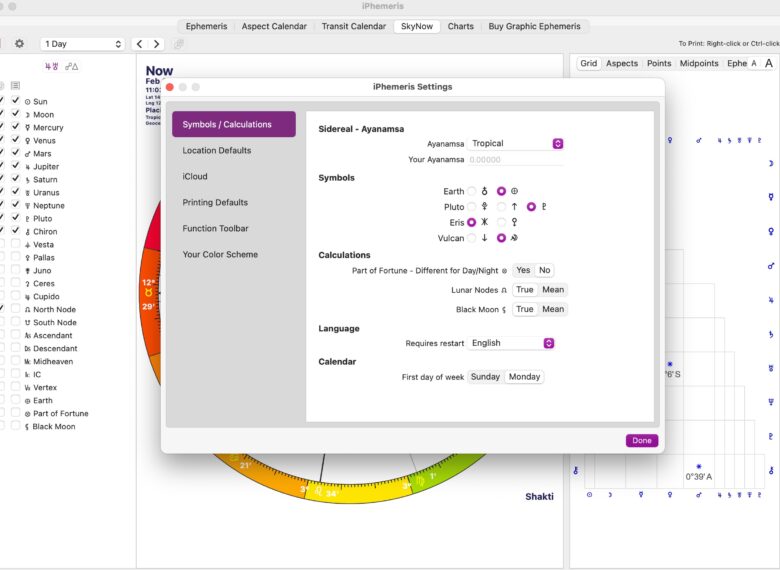Uncheck the Sun checkbox

click(15, 100)
